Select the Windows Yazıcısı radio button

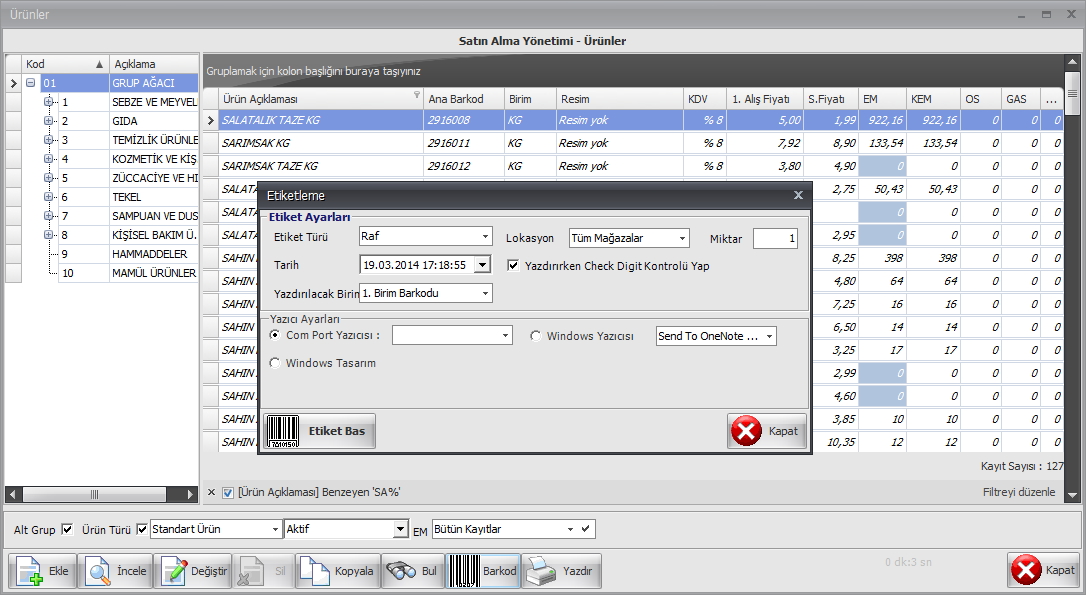536,336
